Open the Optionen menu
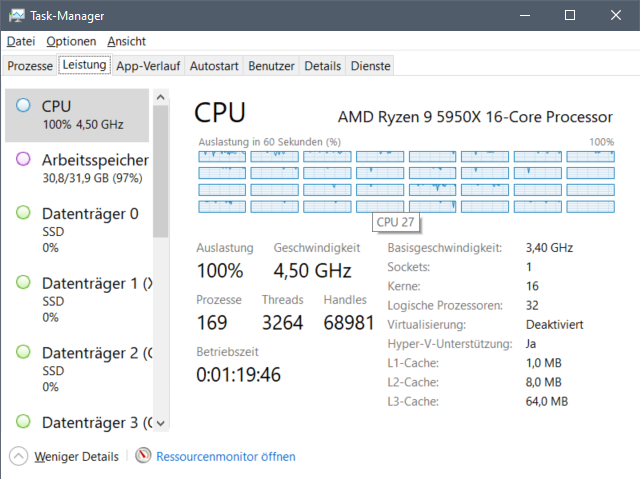640x479 pixels. 71,41
